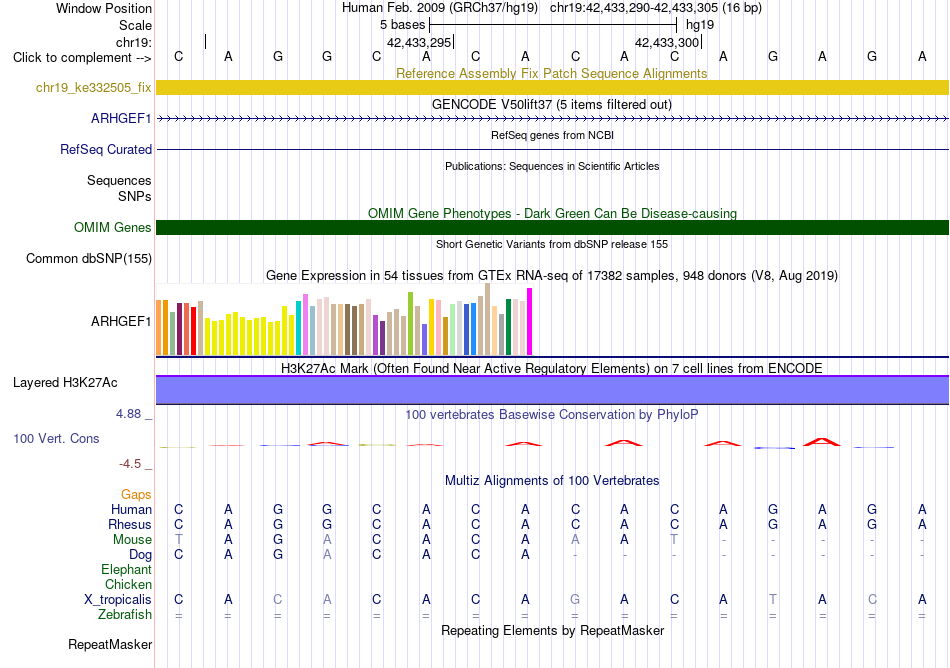Click the 100 Vert. Cons label
The image size is (950, 668).
pyautogui.click(x=56, y=438)
